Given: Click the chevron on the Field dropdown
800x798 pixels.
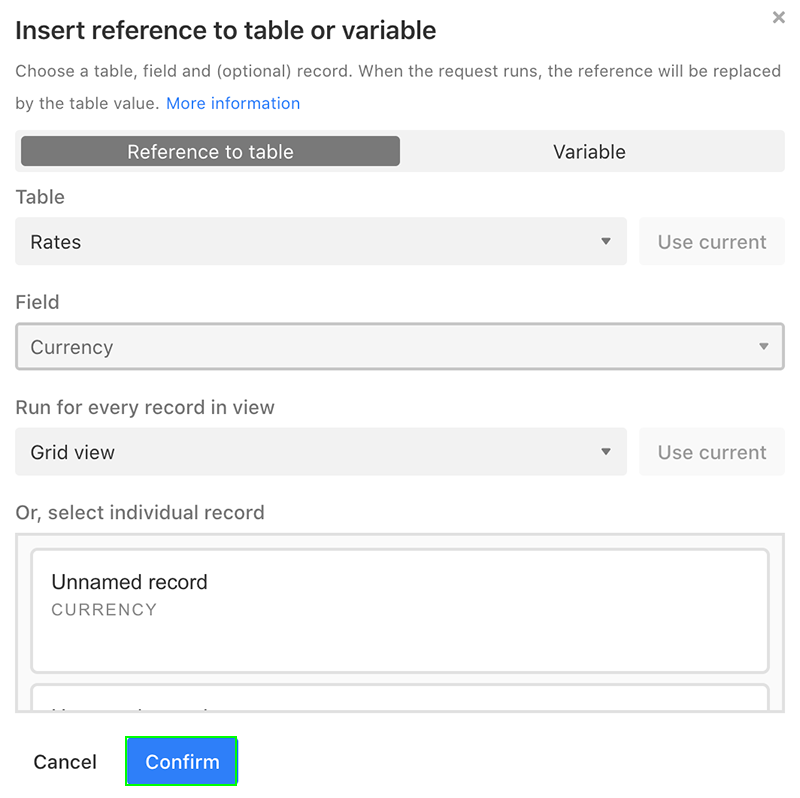Looking at the screenshot, I should pyautogui.click(x=764, y=346).
